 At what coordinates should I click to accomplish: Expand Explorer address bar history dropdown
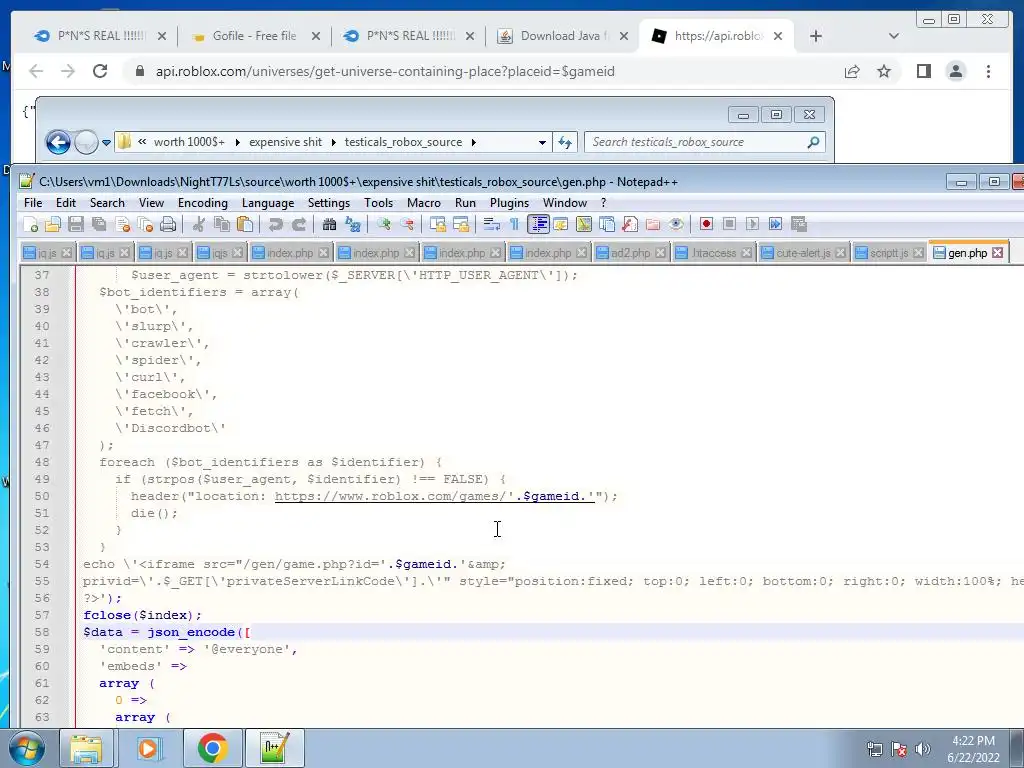[542, 142]
